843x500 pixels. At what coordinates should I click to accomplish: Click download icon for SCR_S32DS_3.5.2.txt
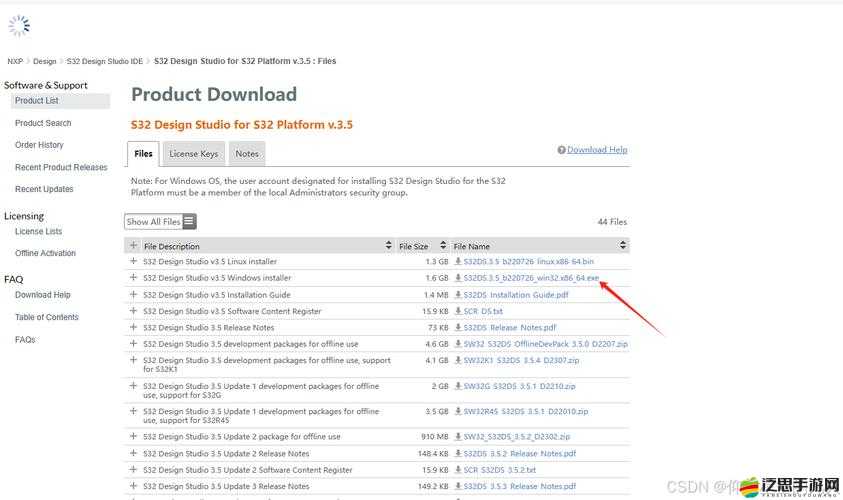pyautogui.click(x=458, y=469)
